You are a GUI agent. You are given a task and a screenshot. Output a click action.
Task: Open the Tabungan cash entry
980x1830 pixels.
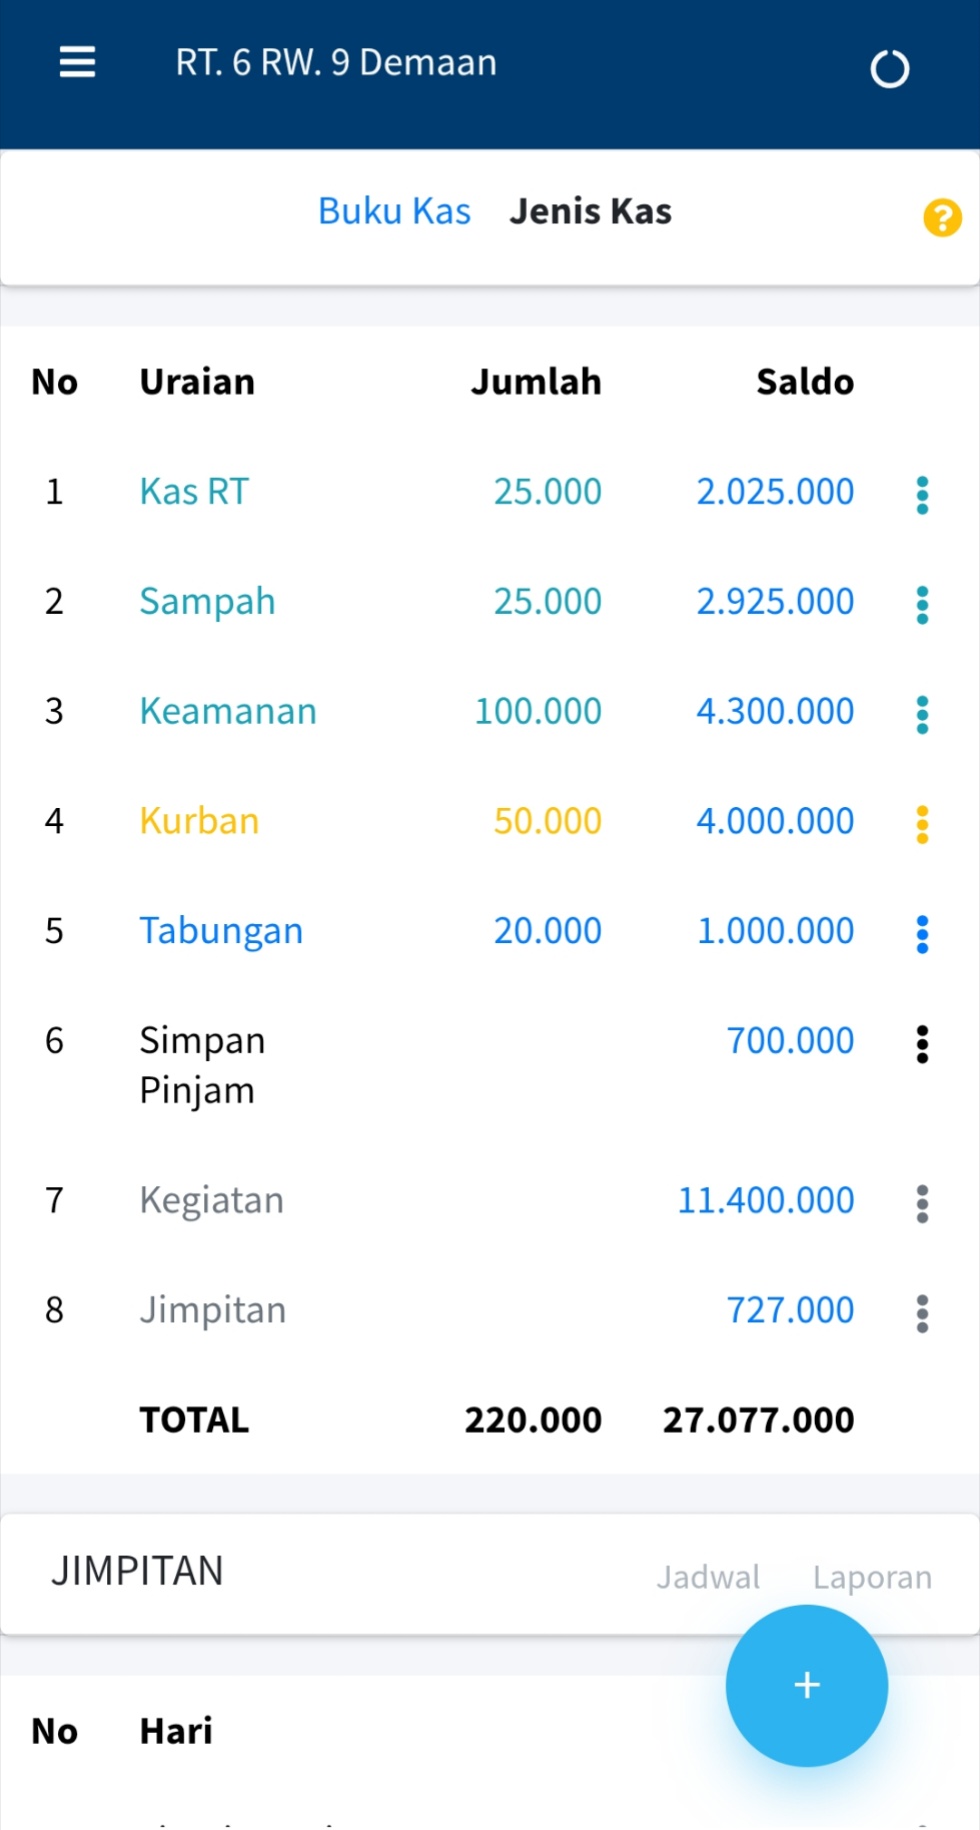click(x=221, y=931)
